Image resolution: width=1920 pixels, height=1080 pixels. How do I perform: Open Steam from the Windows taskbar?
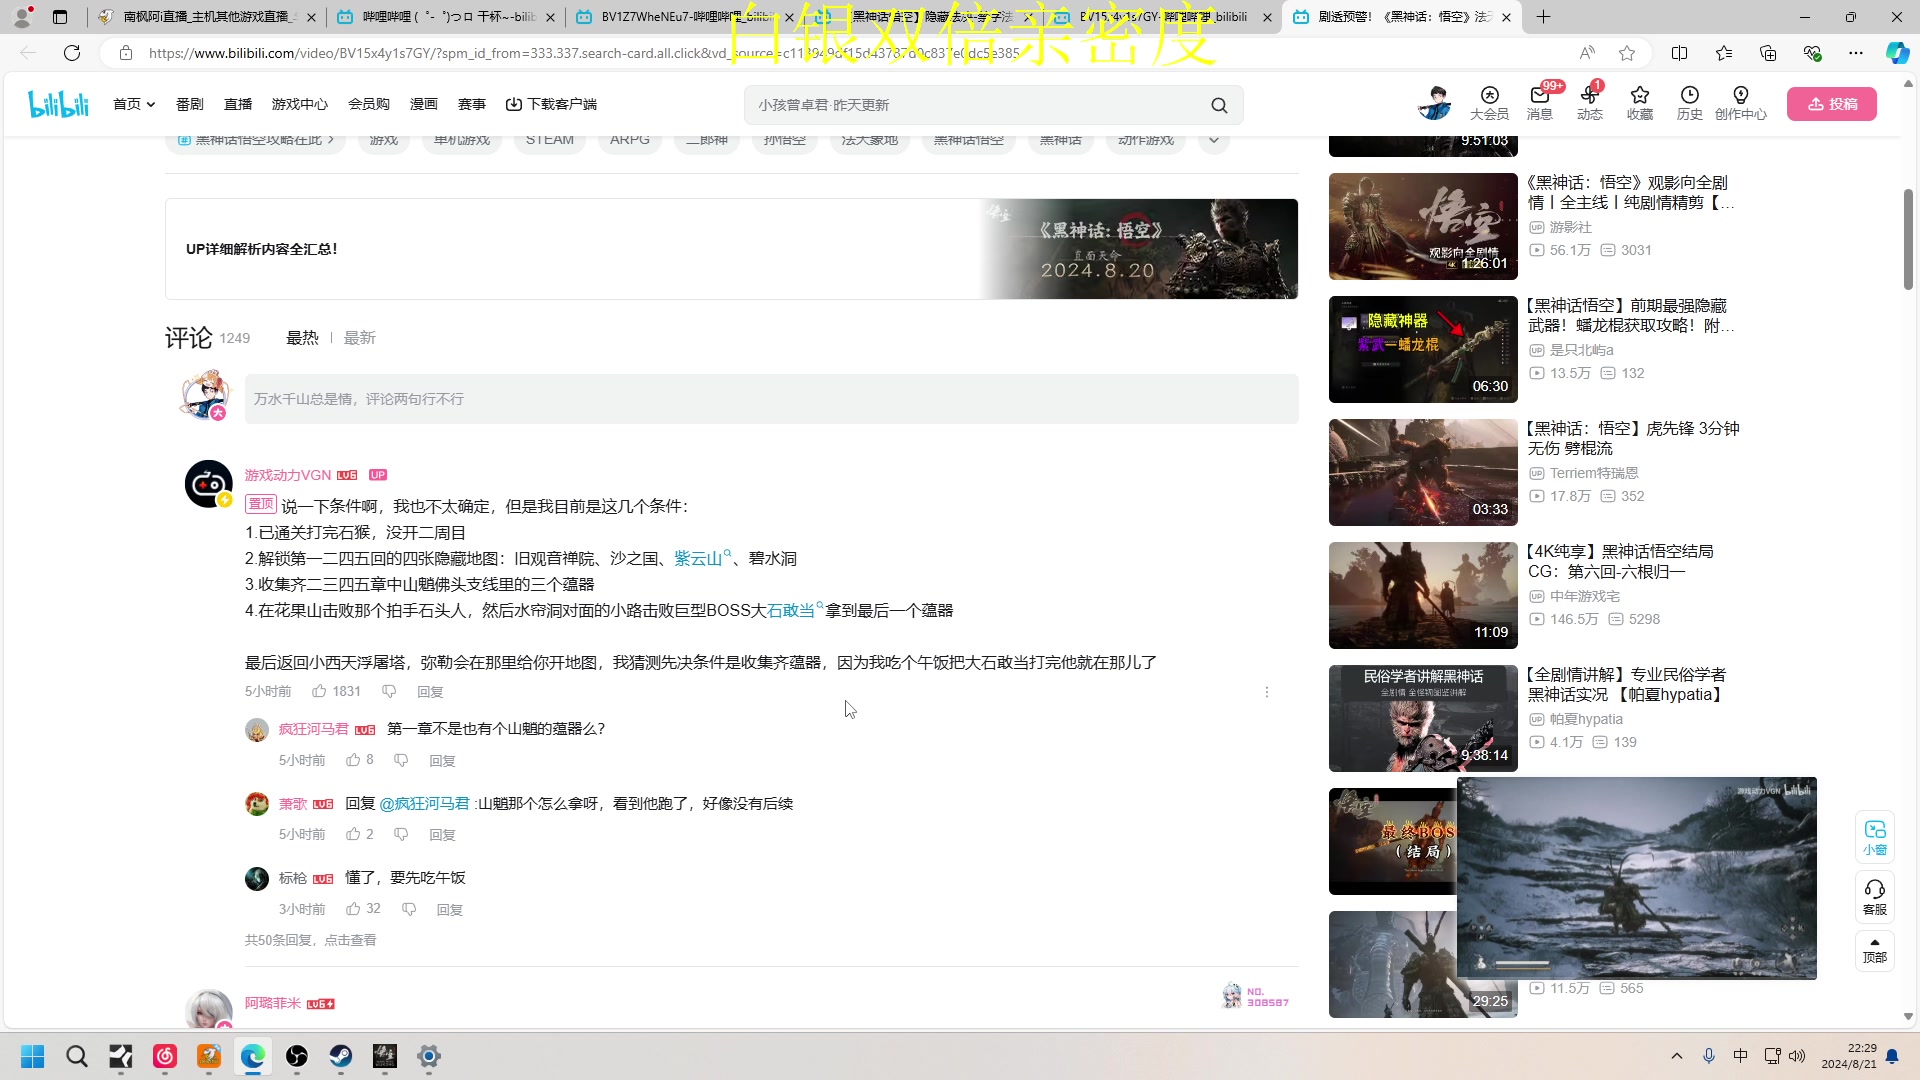[341, 1056]
